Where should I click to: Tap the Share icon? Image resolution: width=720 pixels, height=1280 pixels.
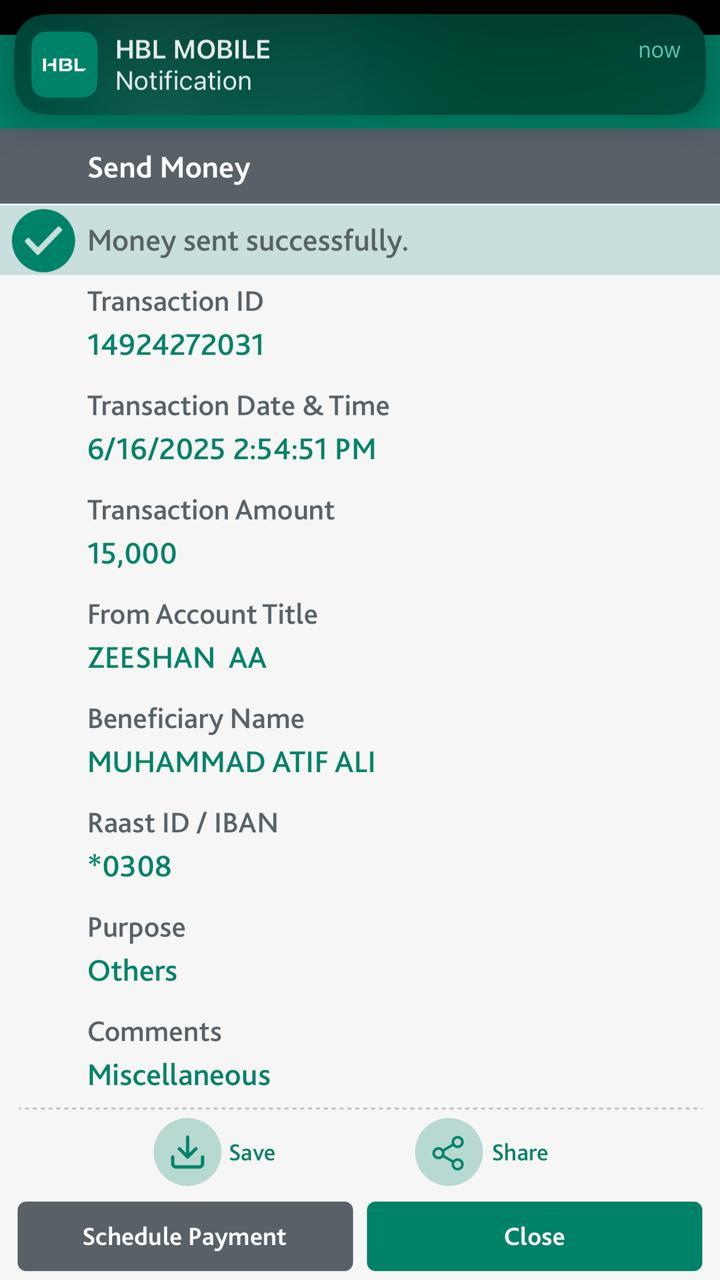448,1152
